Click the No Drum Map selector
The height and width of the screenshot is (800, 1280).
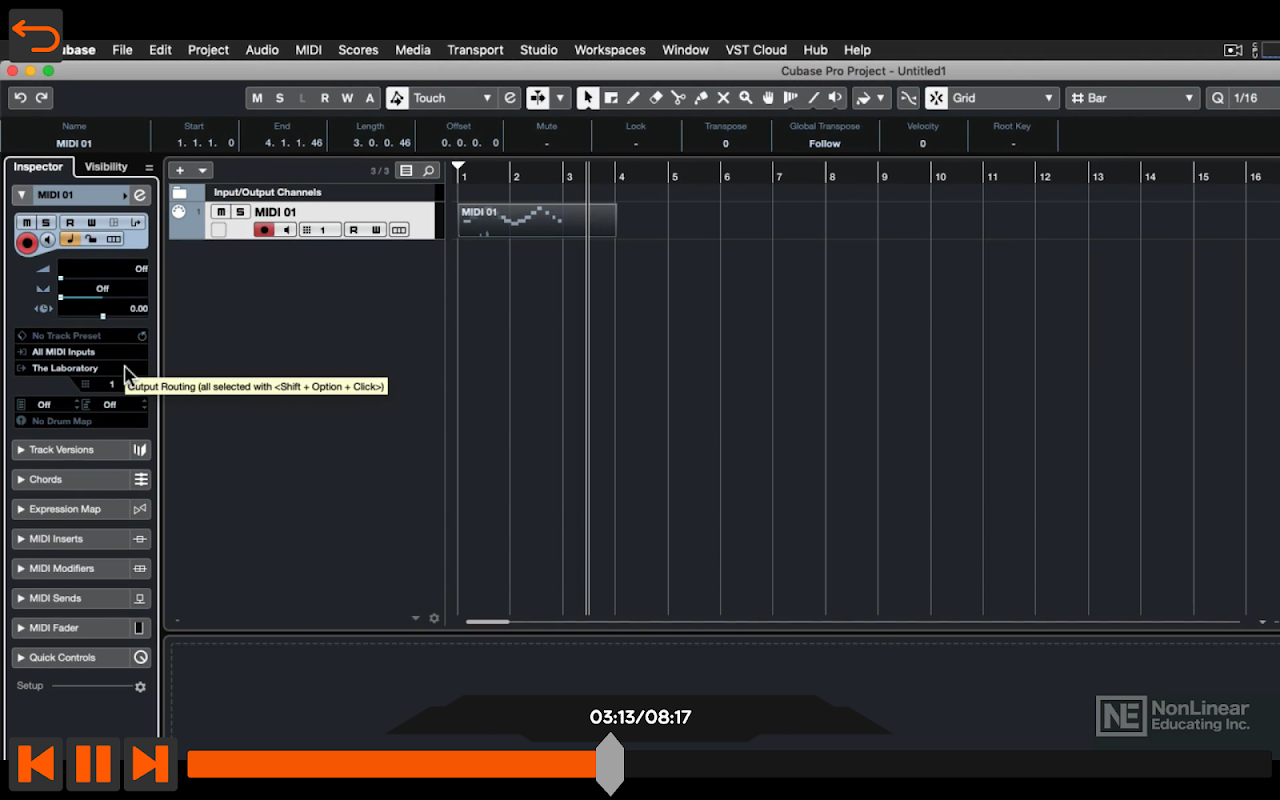[81, 421]
